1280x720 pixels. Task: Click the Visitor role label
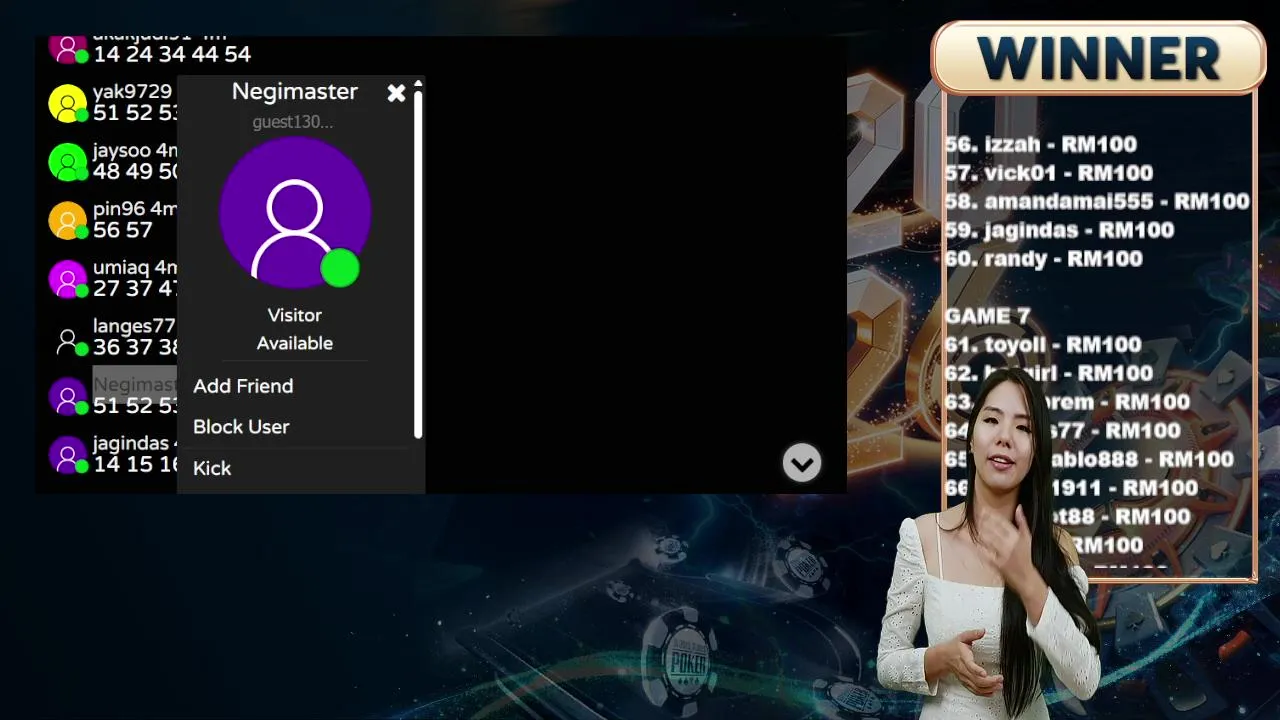[x=294, y=315]
